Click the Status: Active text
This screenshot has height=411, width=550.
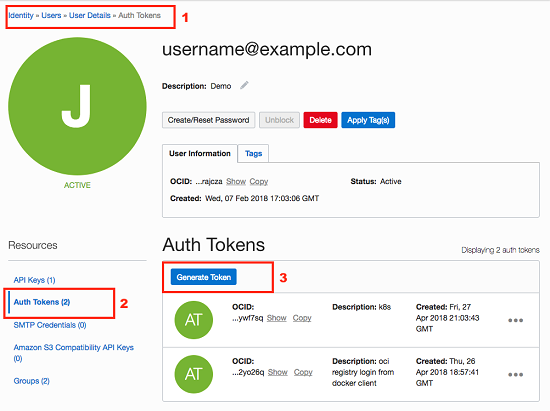click(376, 181)
